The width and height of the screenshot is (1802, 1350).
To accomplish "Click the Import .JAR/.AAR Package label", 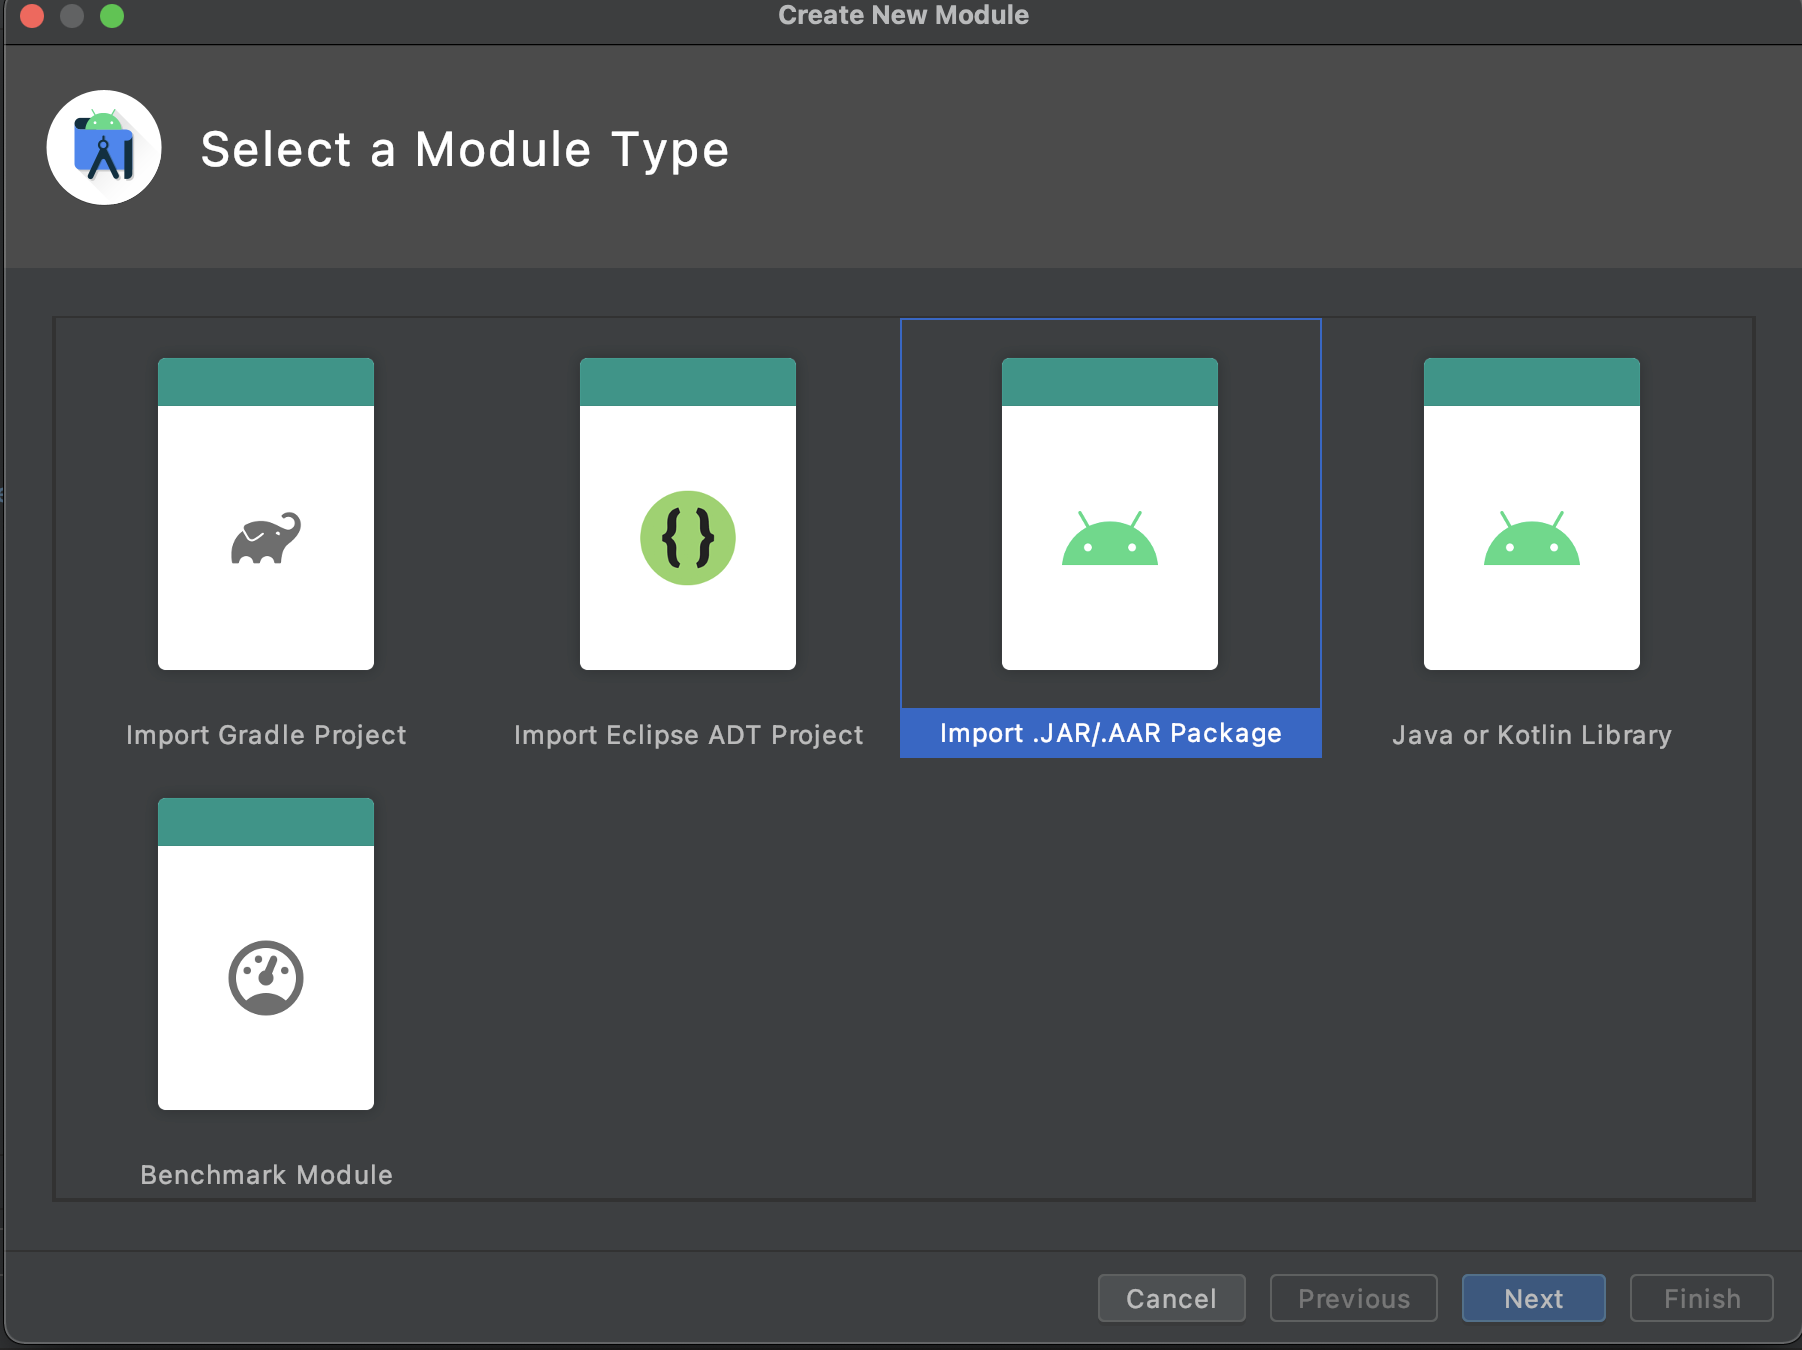I will [x=1110, y=733].
